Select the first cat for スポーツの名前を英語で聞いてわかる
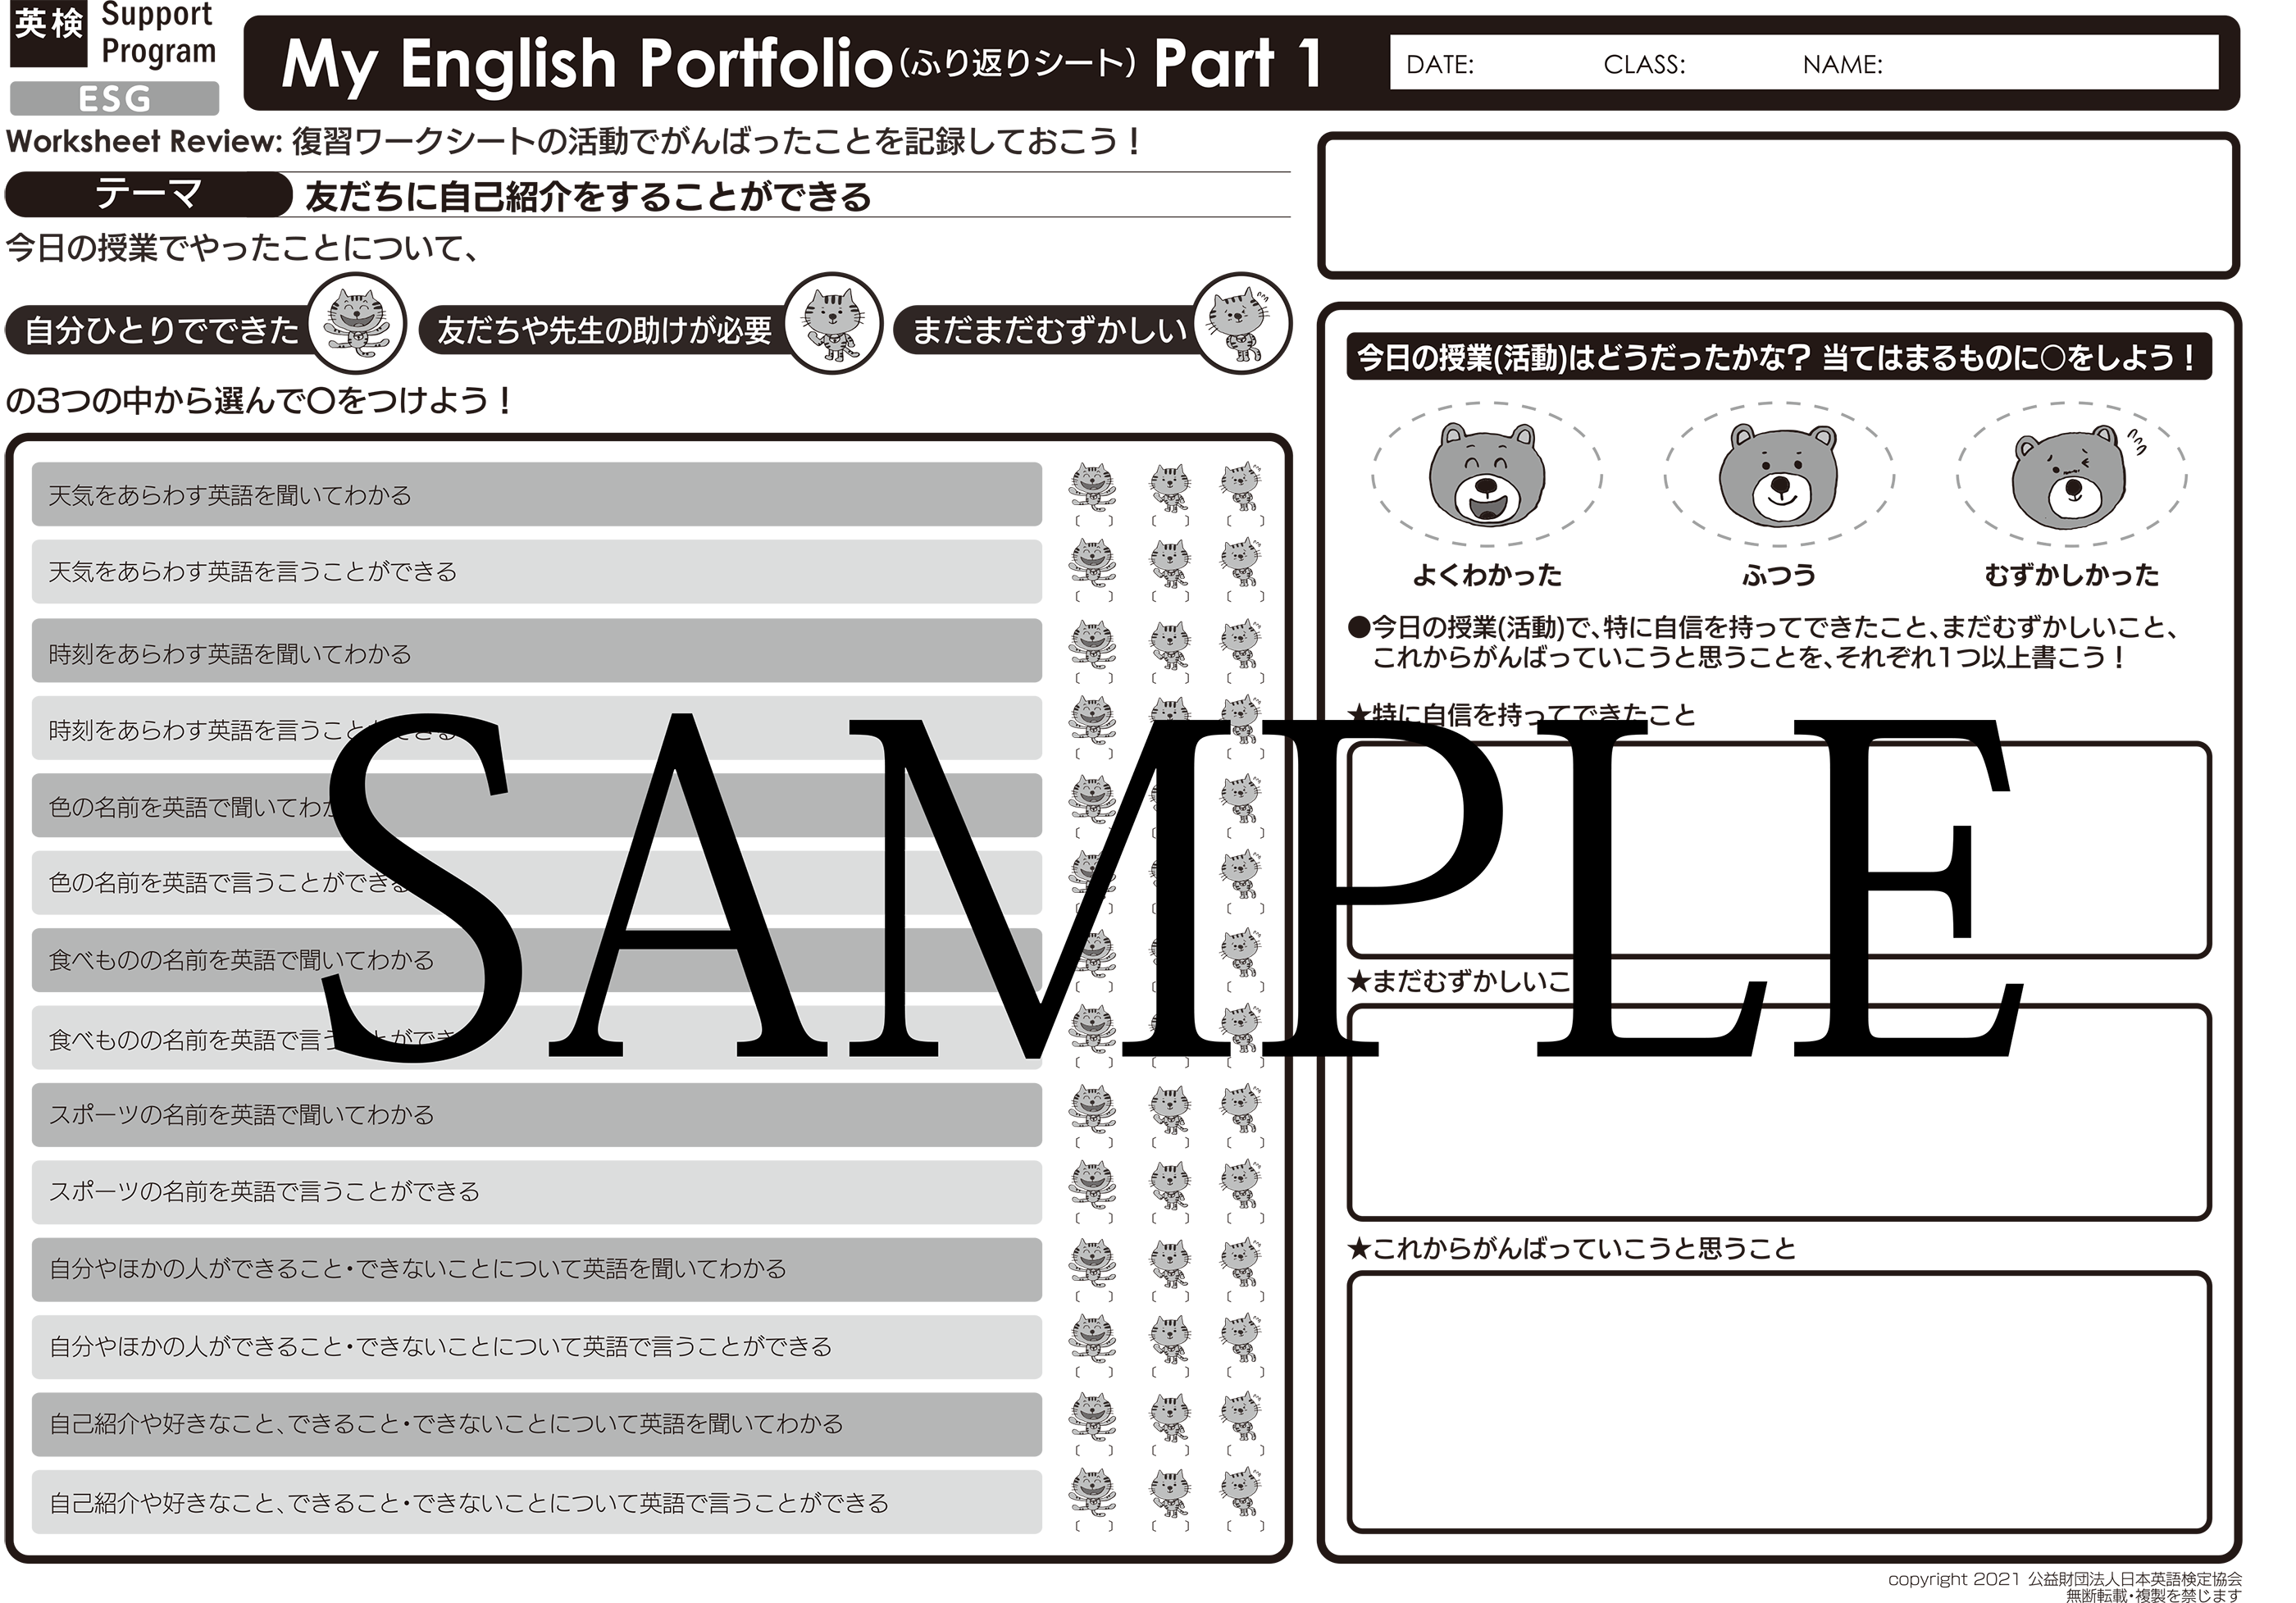 pos(1092,1109)
